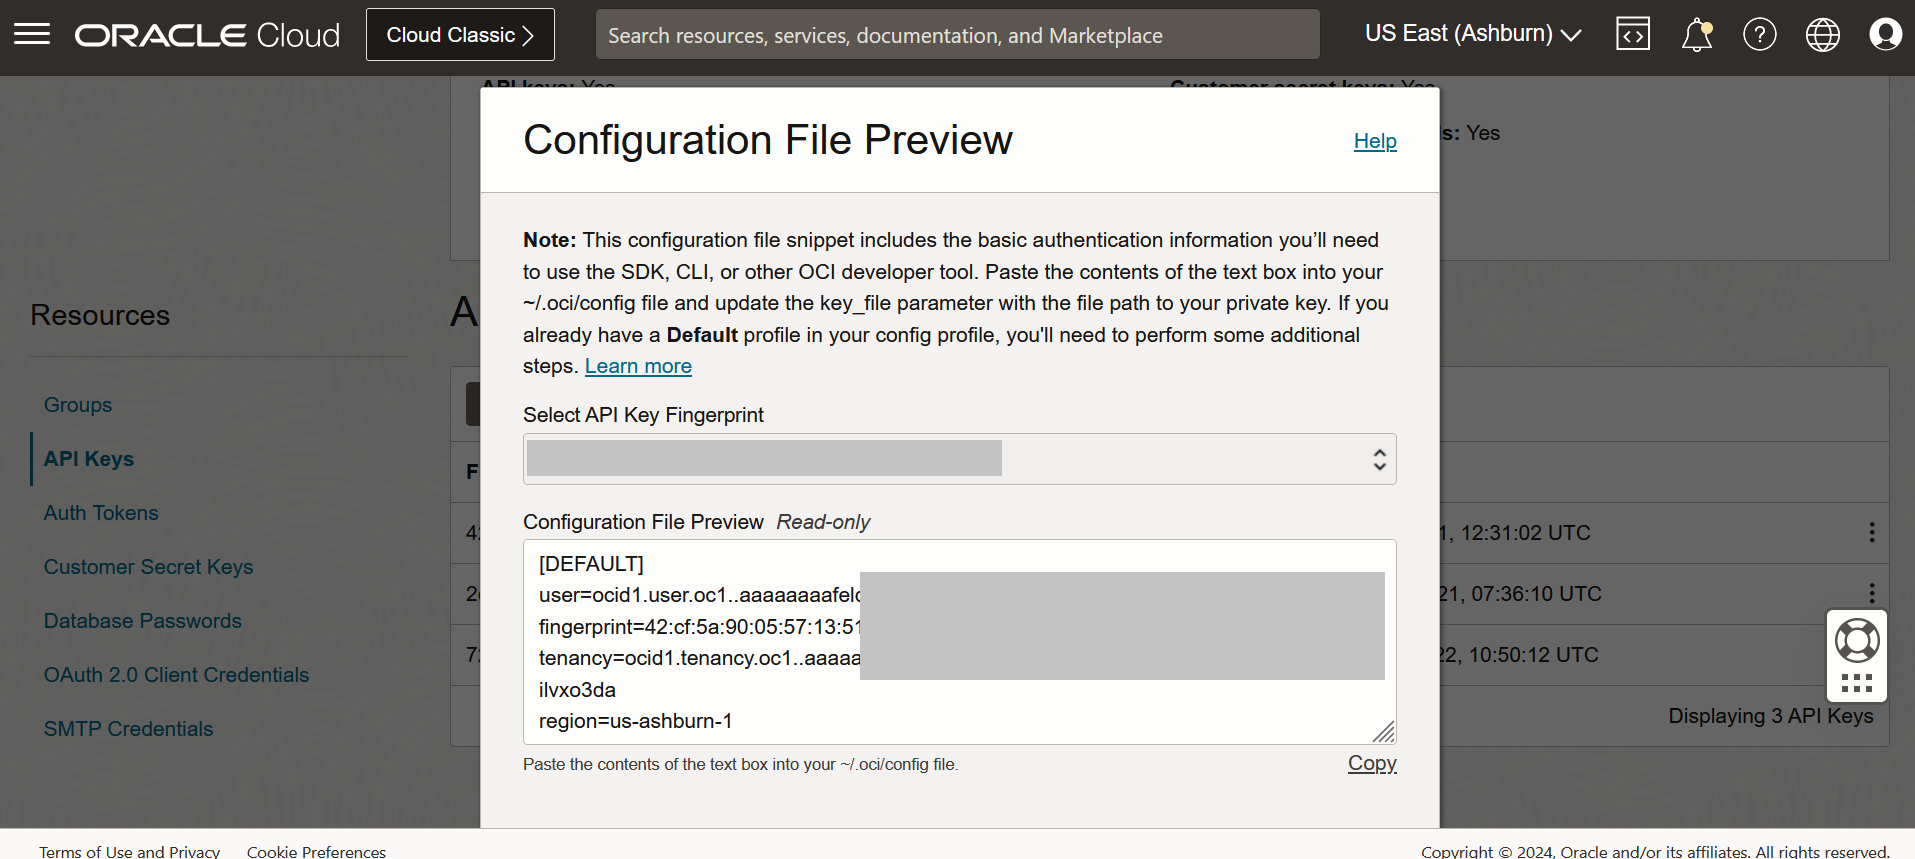Screen dimensions: 1915x859
Task: Open OAuth 2.0 Client Credentials resource
Action: pos(176,675)
